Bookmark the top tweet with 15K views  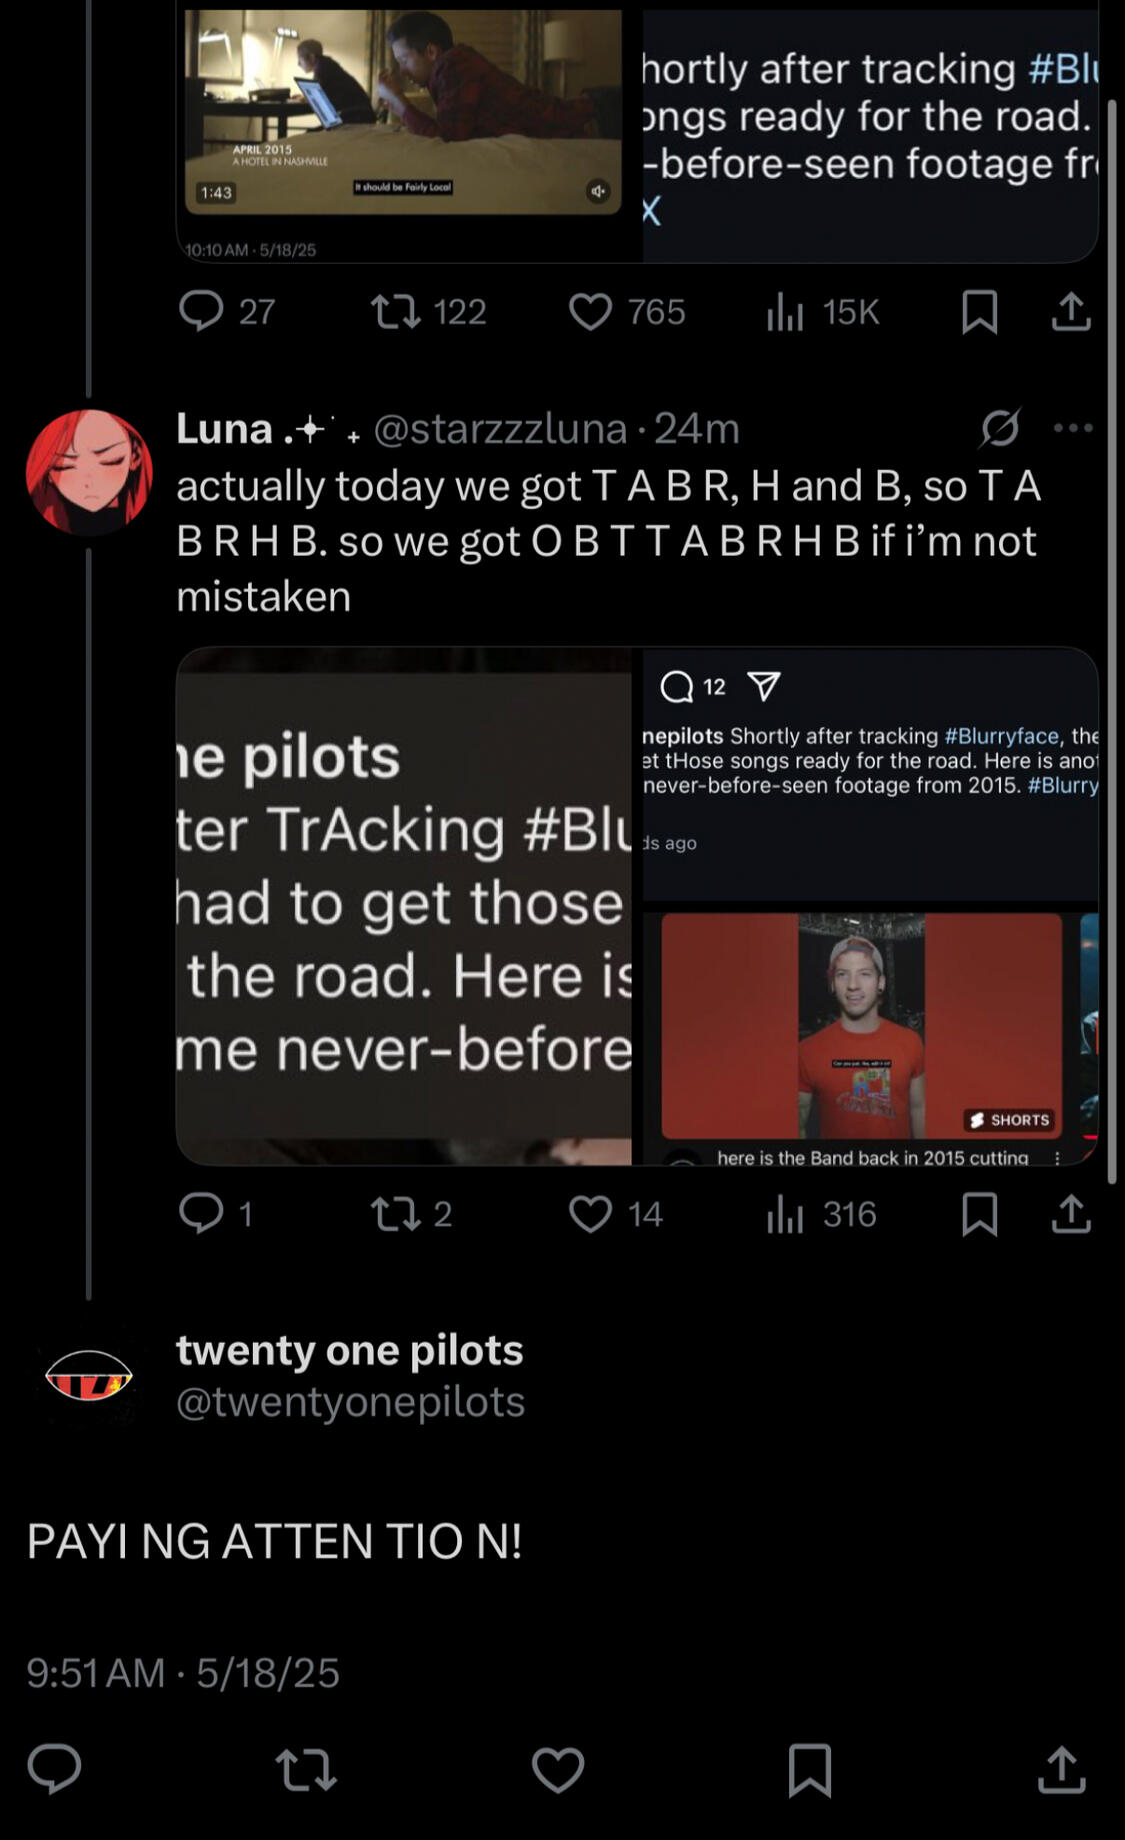point(979,311)
